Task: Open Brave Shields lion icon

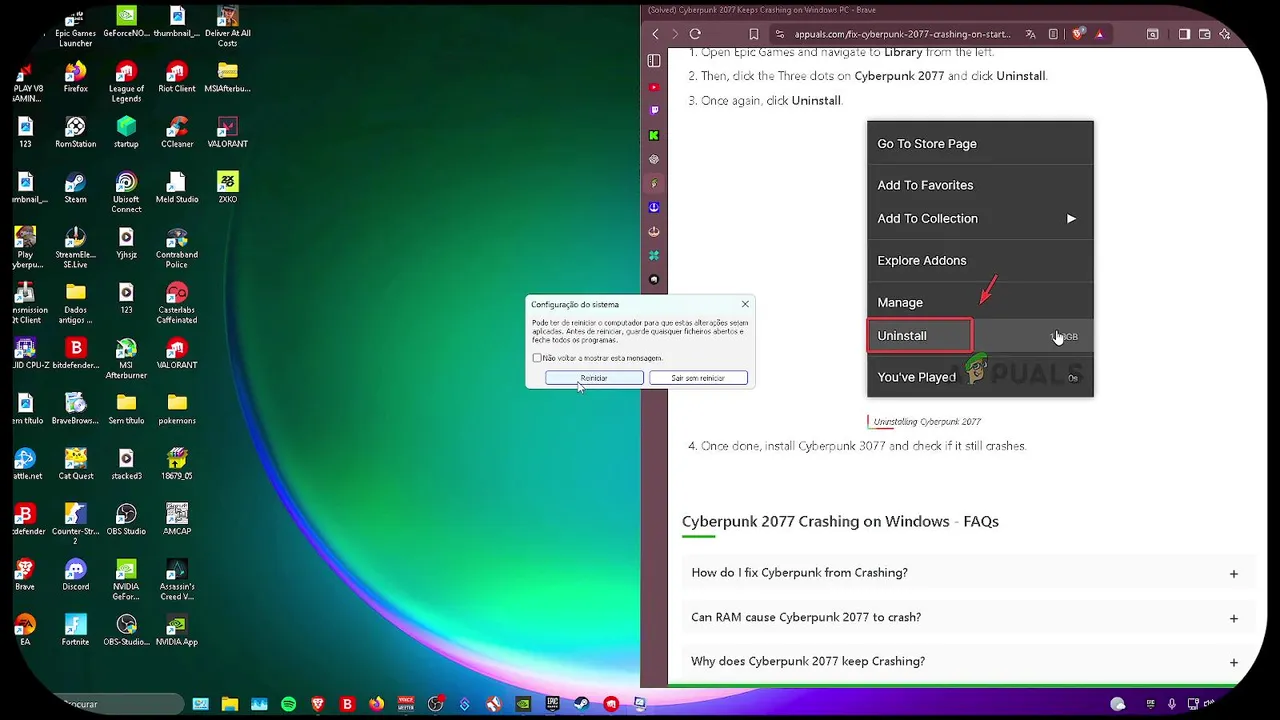Action: pos(1078,34)
